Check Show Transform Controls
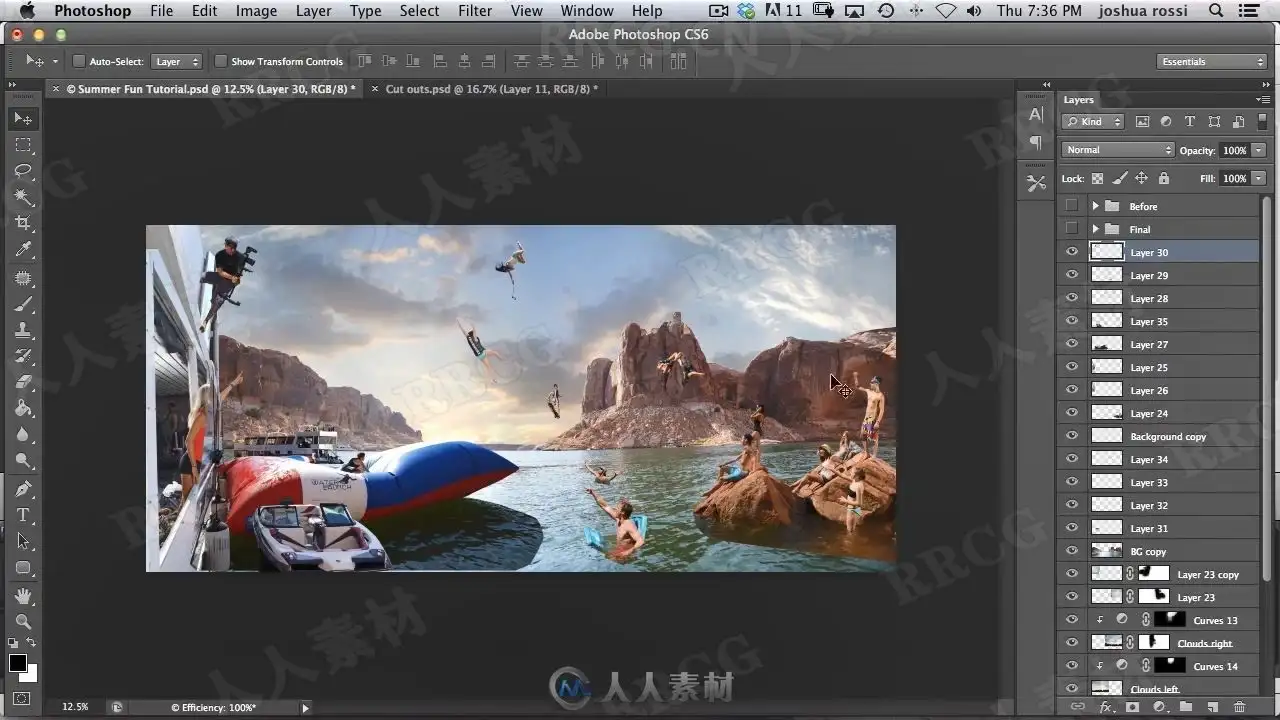 tap(221, 61)
